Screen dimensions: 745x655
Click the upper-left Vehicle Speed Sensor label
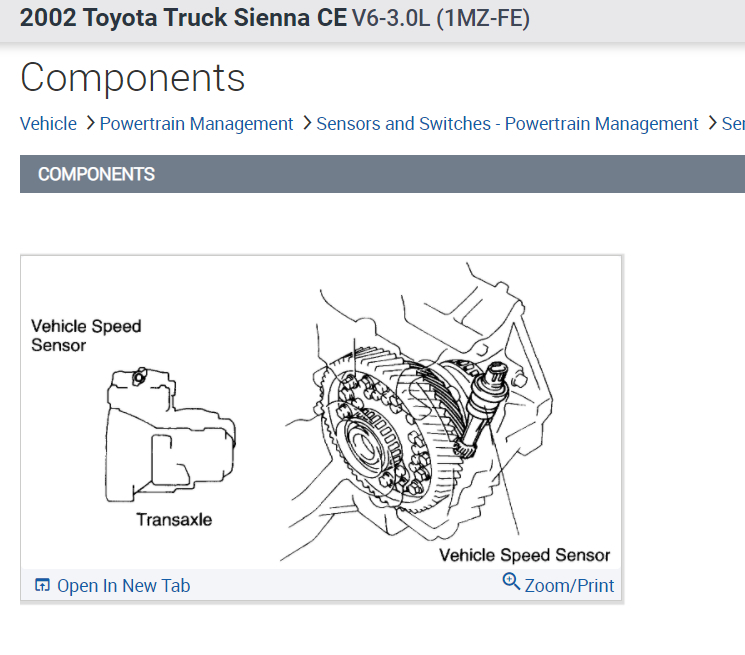pos(86,335)
